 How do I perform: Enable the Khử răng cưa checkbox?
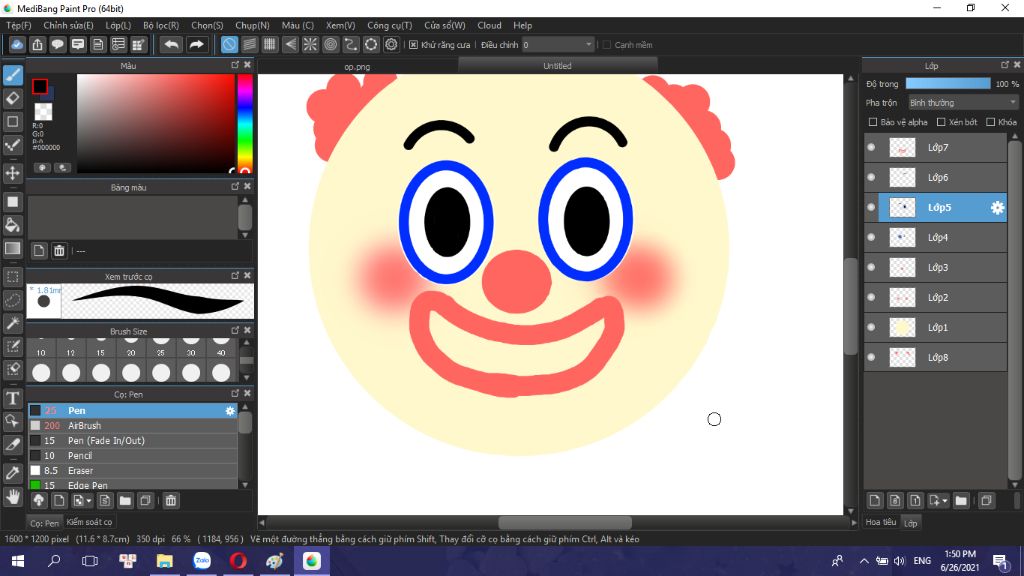click(413, 44)
